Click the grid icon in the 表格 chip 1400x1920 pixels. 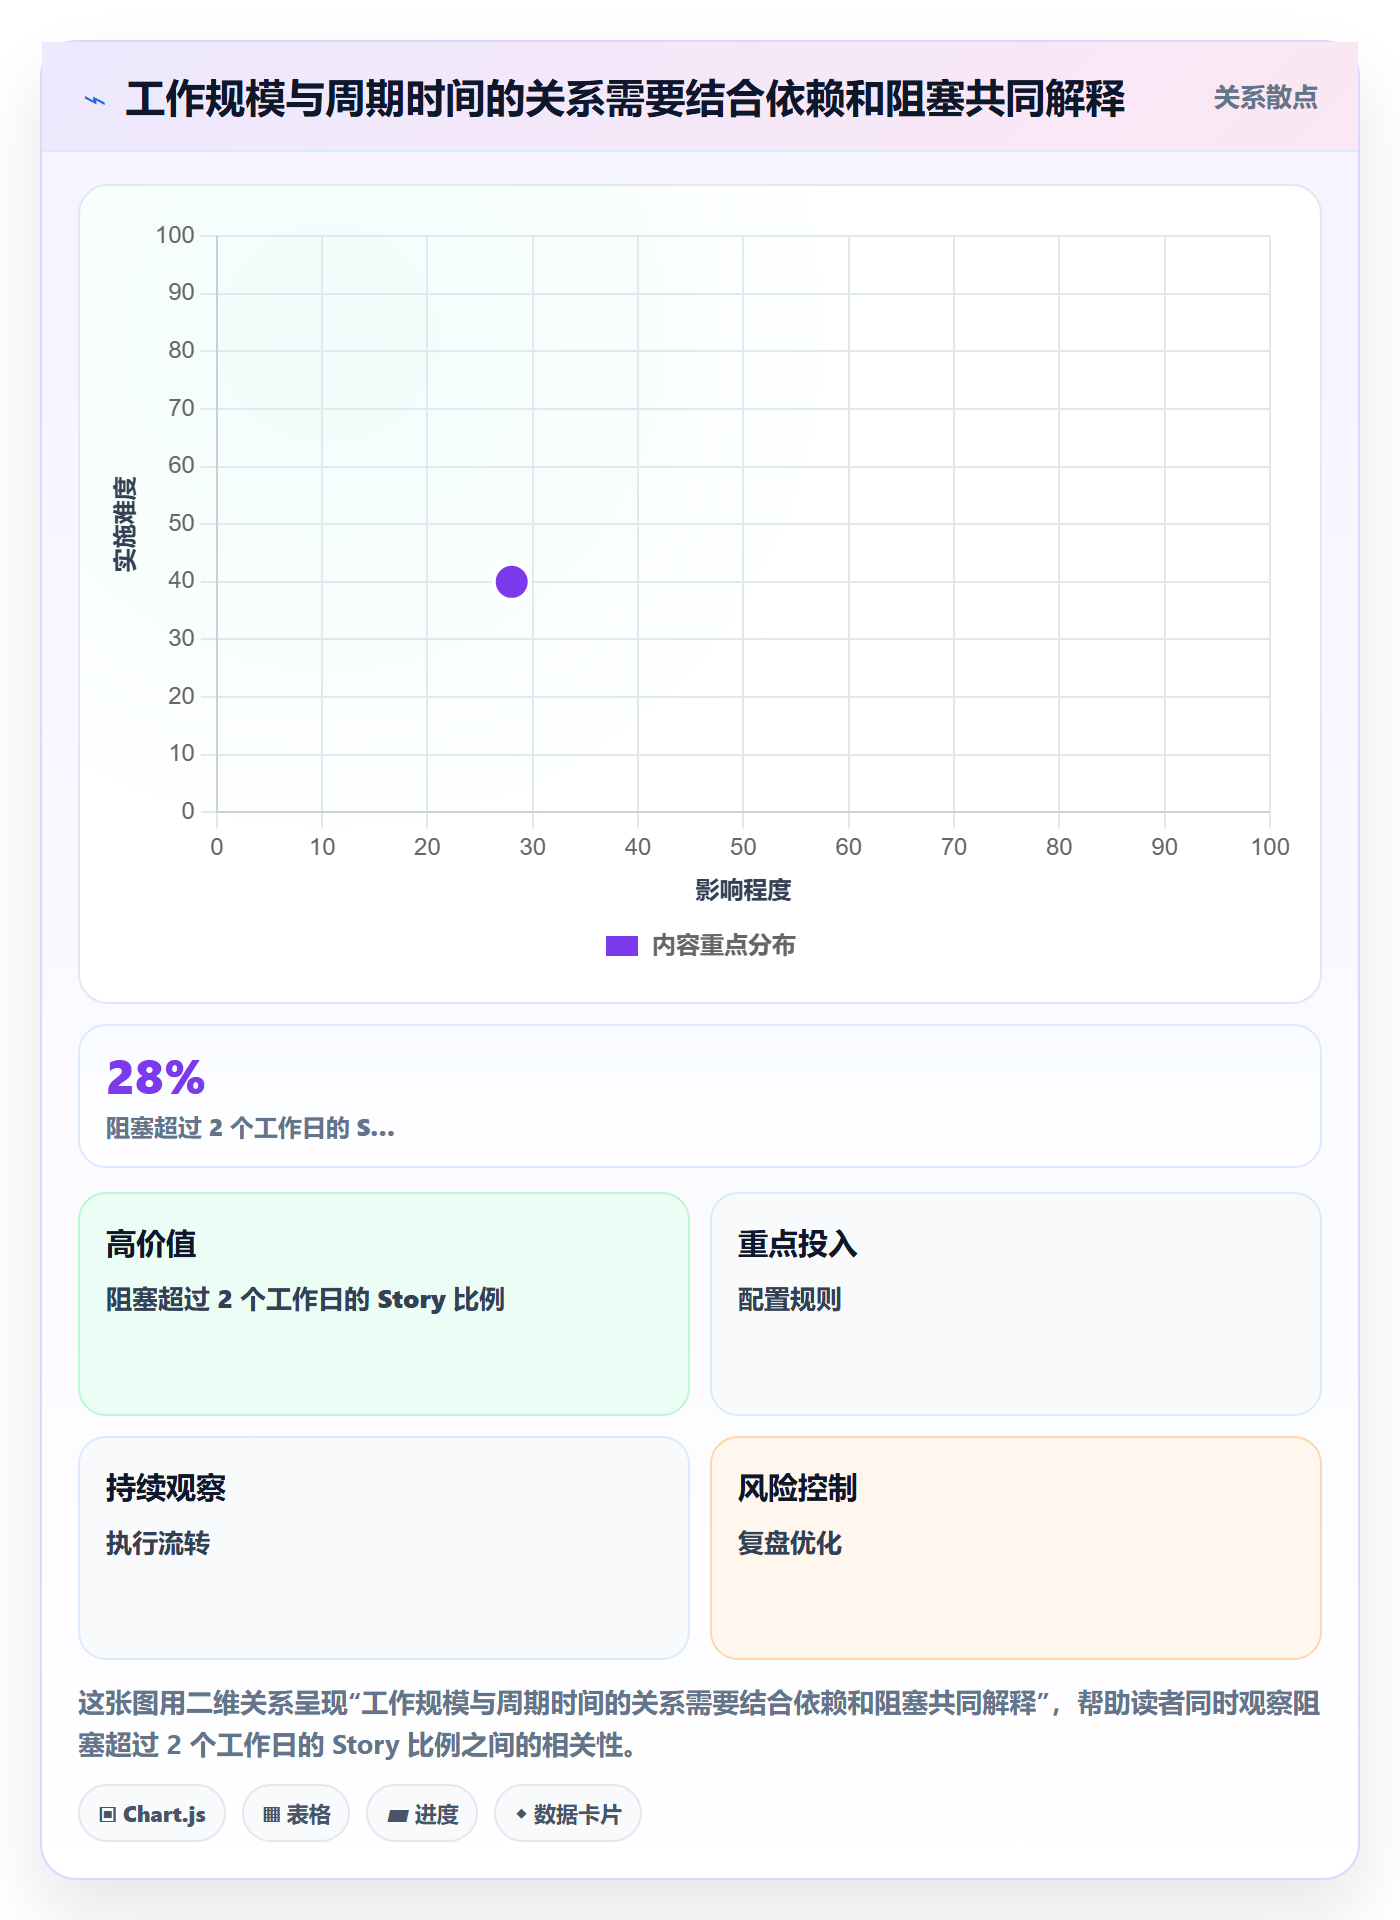[271, 1815]
